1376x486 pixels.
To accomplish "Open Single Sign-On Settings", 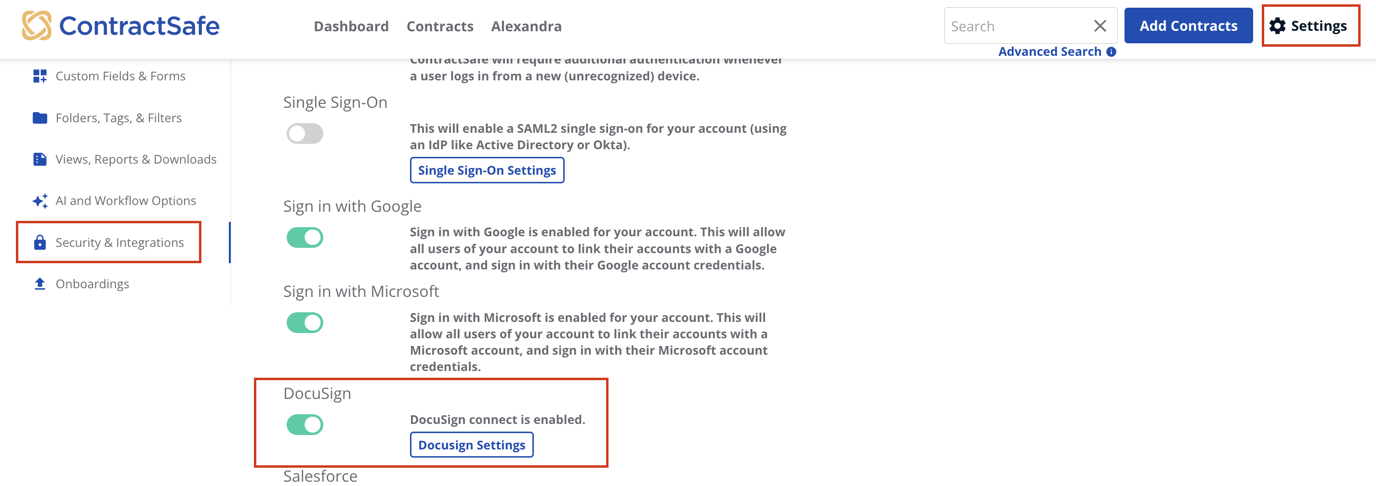I will click(x=487, y=171).
